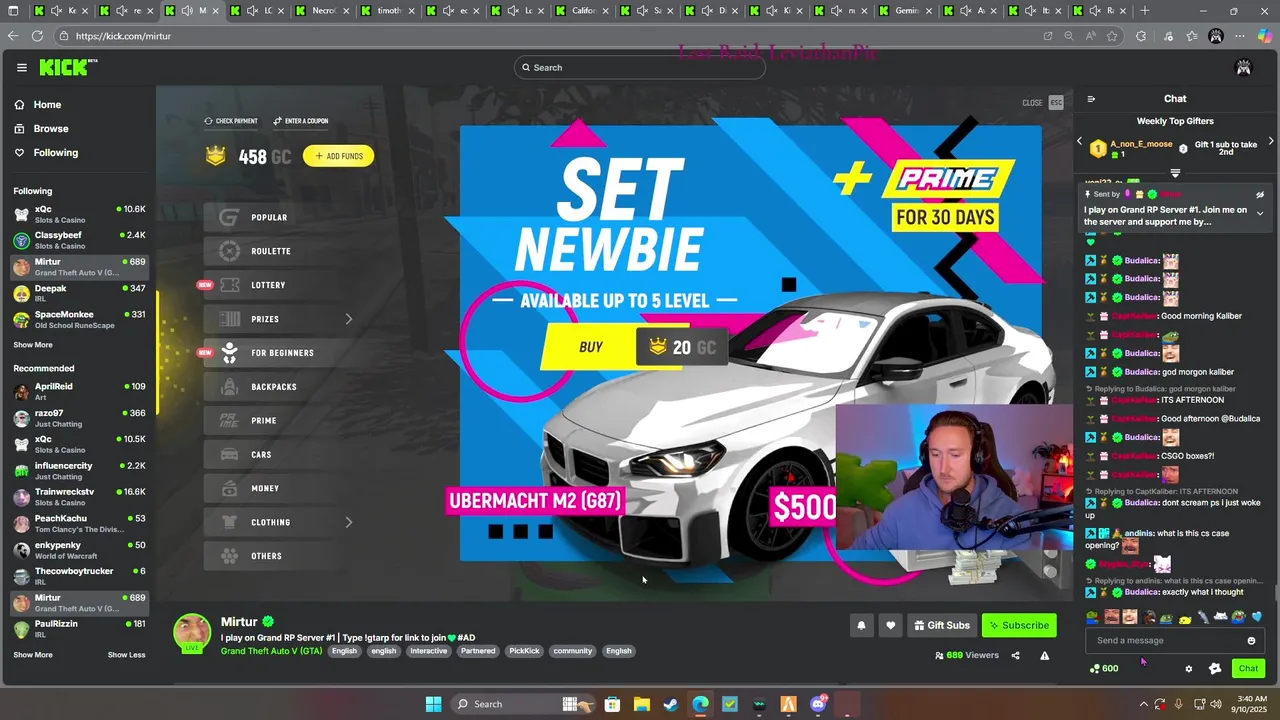Expand the pinned chat message
Image resolution: width=1280 pixels, height=720 pixels.
(1260, 213)
